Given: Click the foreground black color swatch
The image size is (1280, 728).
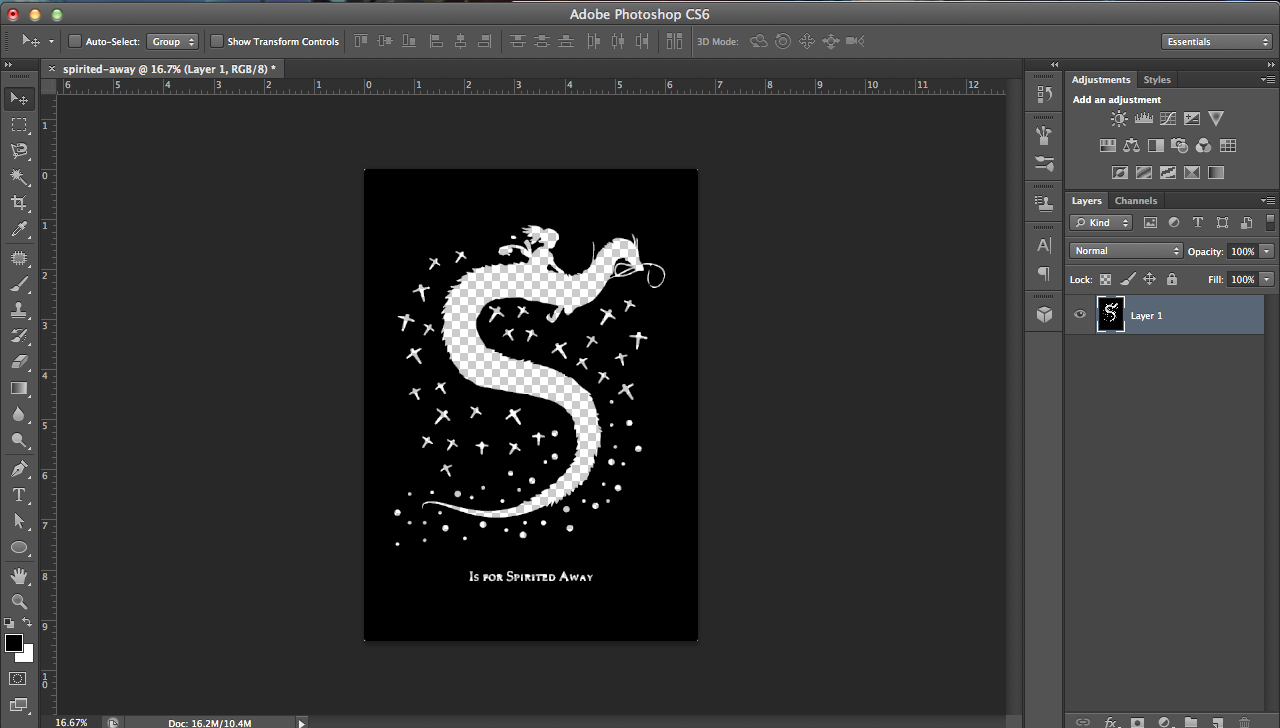Looking at the screenshot, I should (x=14, y=643).
